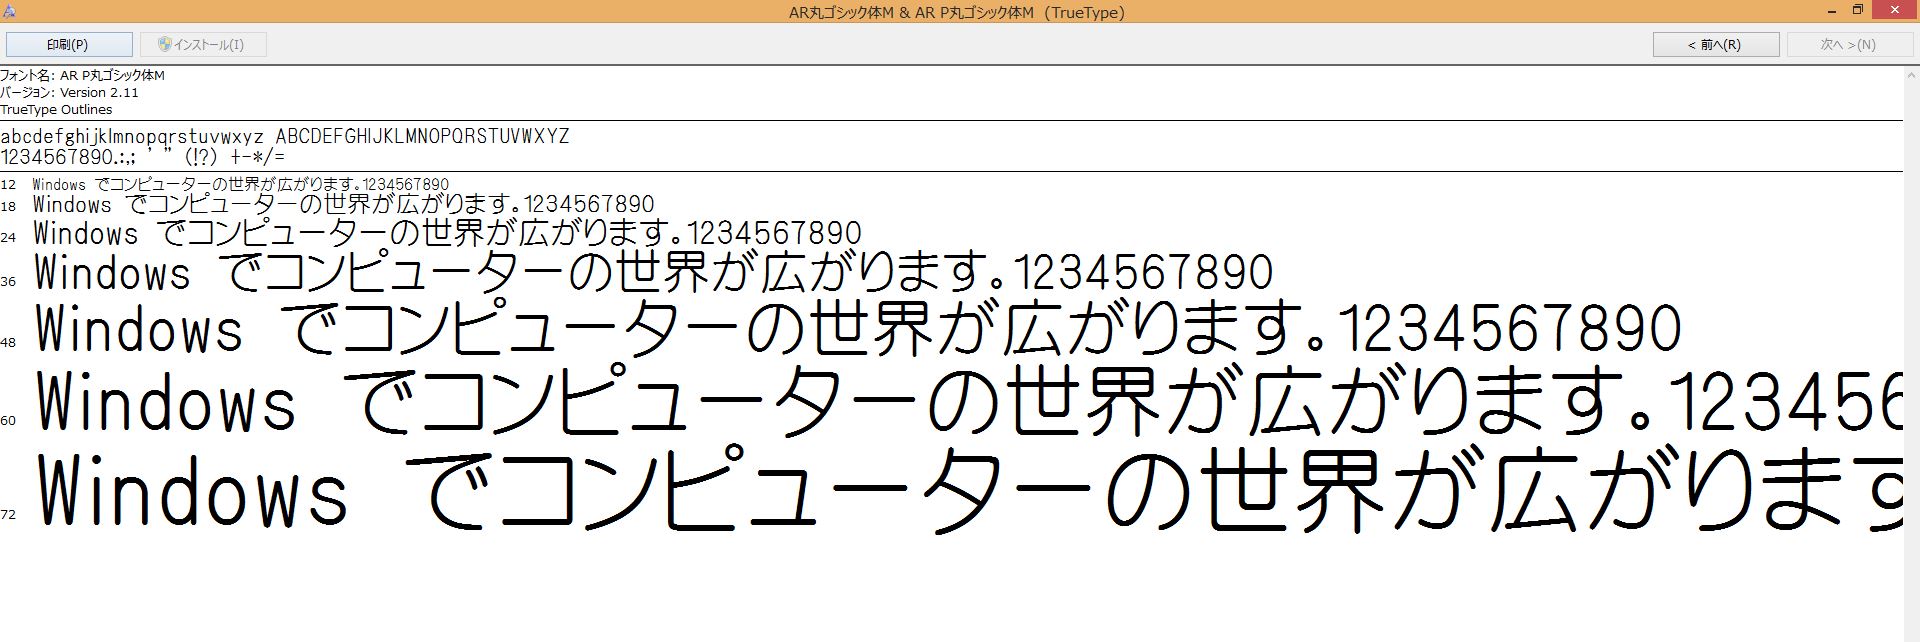Click the size 60 sample sentence
The image size is (1920, 642).
coord(968,402)
